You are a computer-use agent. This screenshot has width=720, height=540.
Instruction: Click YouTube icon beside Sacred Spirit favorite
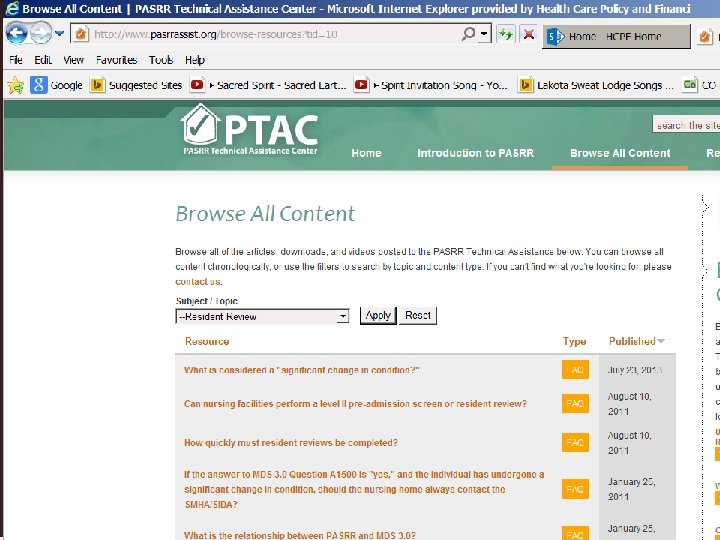(x=197, y=85)
